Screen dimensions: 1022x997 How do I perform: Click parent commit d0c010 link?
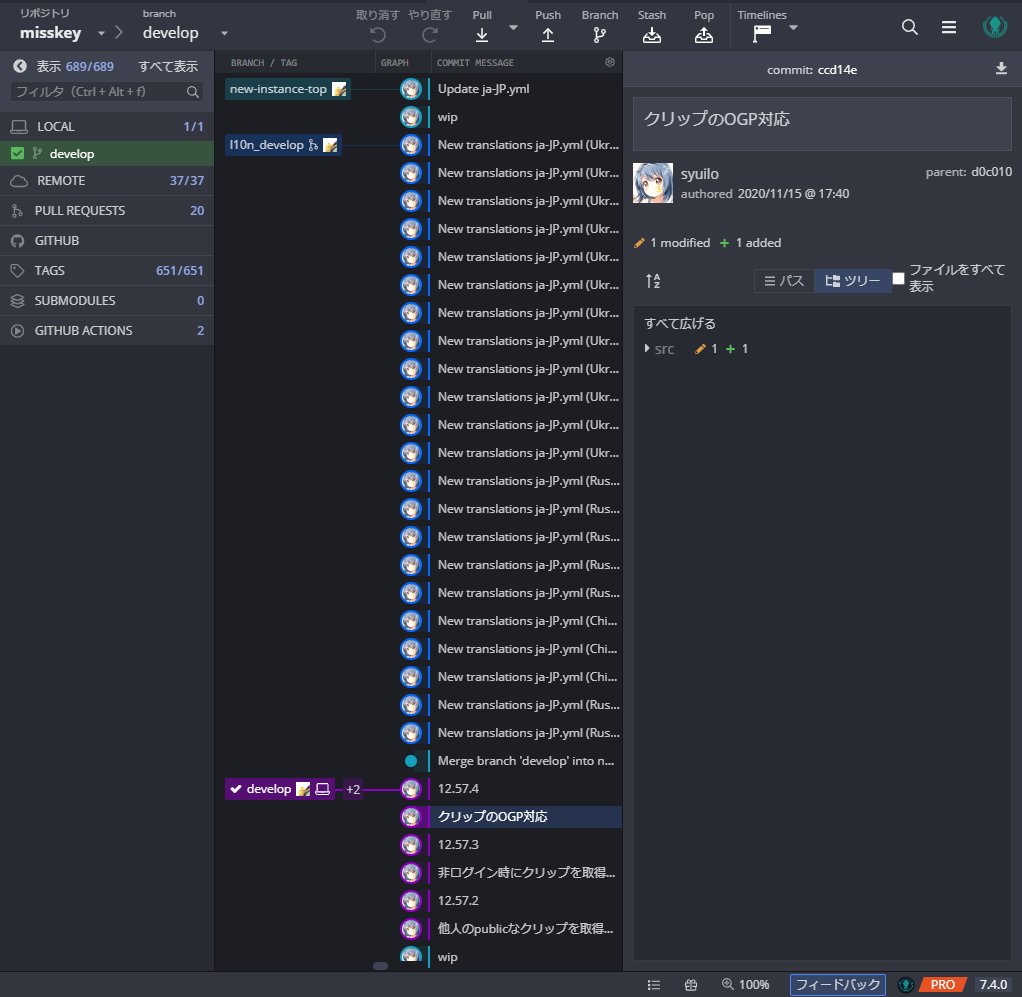[991, 172]
